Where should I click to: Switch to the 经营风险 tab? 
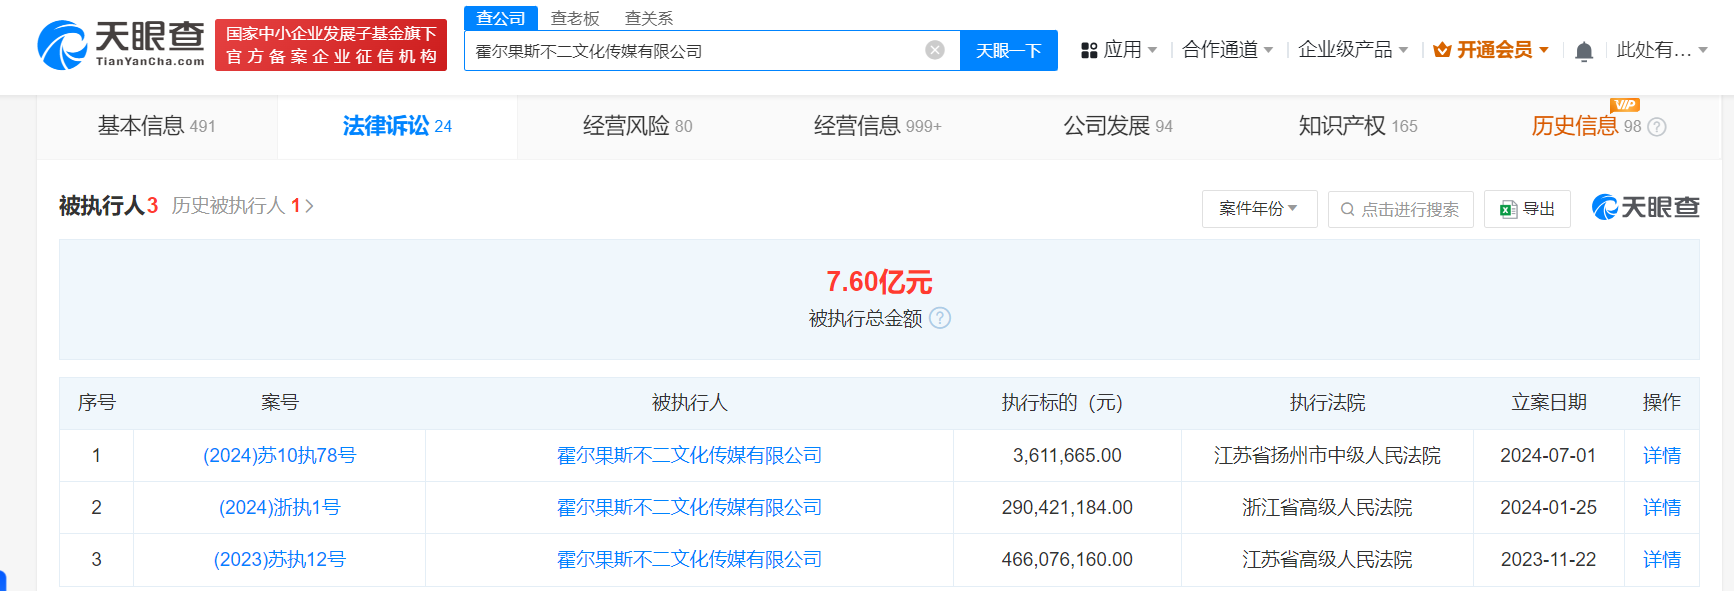tap(637, 126)
